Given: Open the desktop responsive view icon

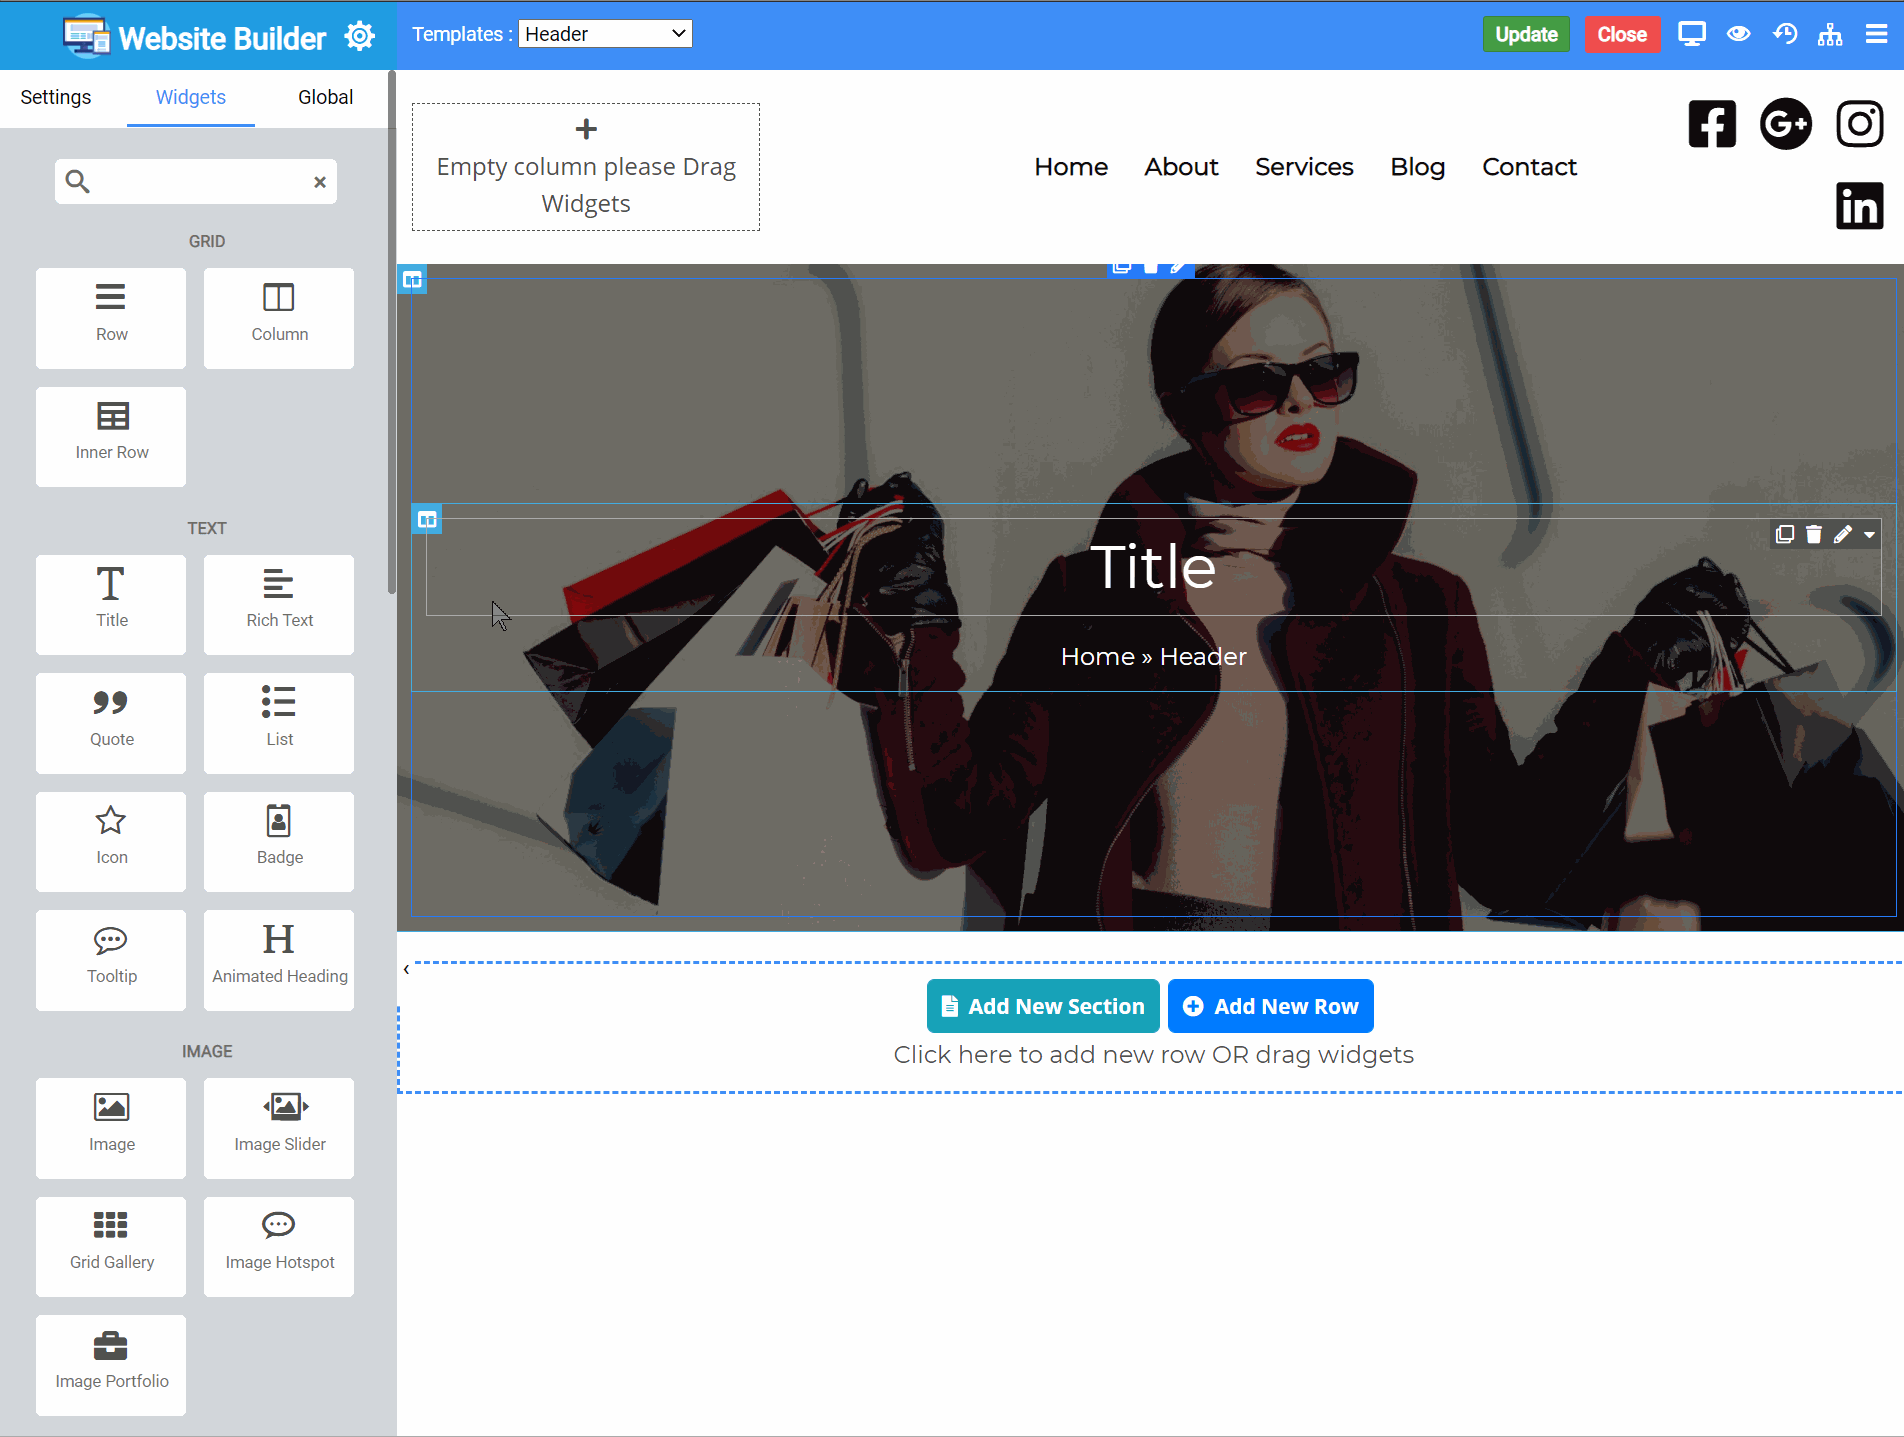Looking at the screenshot, I should pos(1691,34).
